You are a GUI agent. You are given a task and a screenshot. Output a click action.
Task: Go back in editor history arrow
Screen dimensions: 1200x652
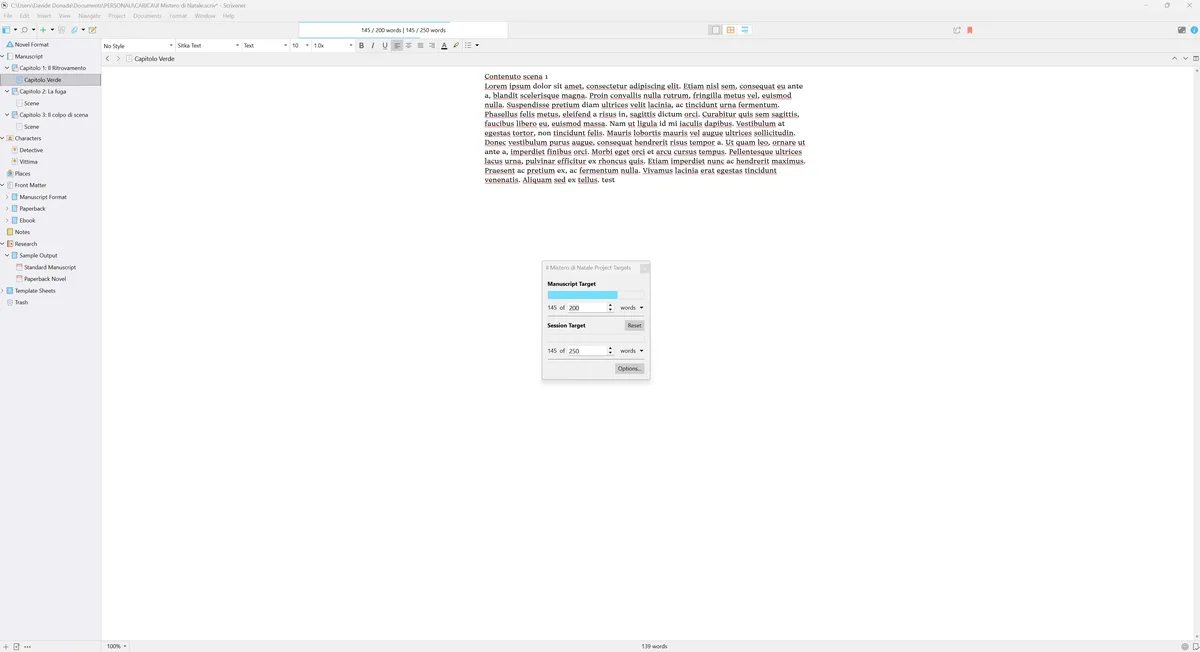click(x=108, y=59)
